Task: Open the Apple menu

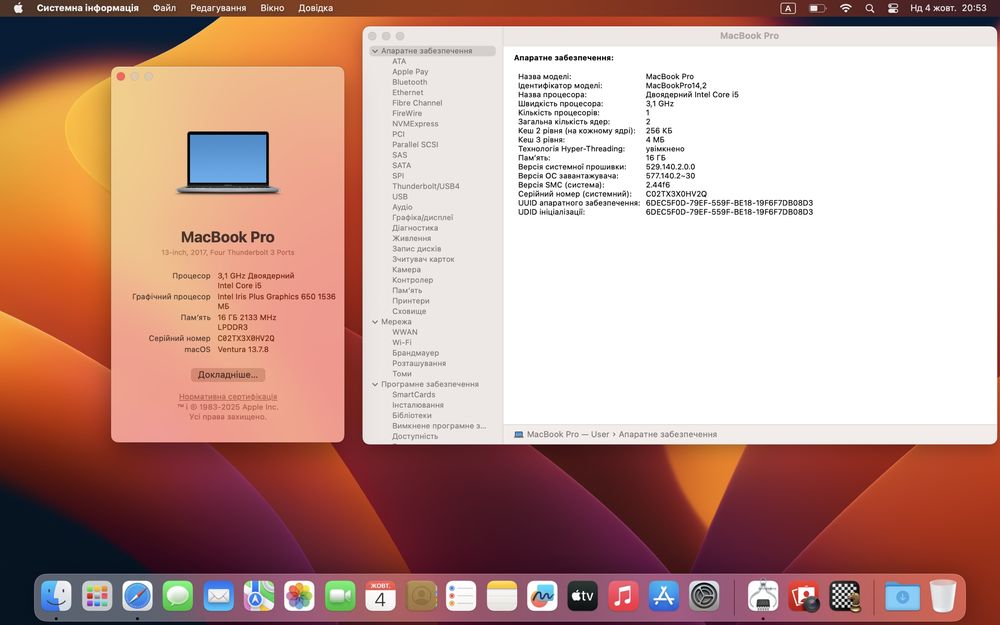Action: (18, 8)
